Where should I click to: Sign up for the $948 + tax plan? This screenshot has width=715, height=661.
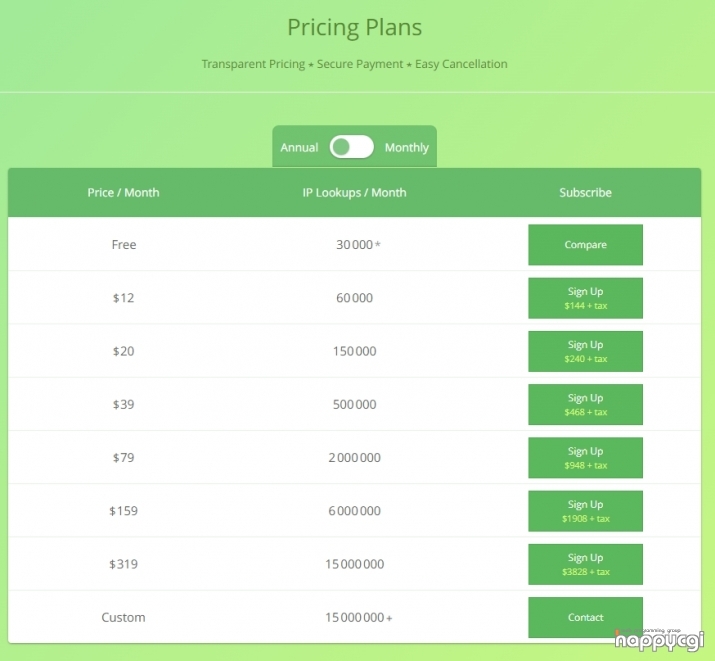tap(585, 458)
